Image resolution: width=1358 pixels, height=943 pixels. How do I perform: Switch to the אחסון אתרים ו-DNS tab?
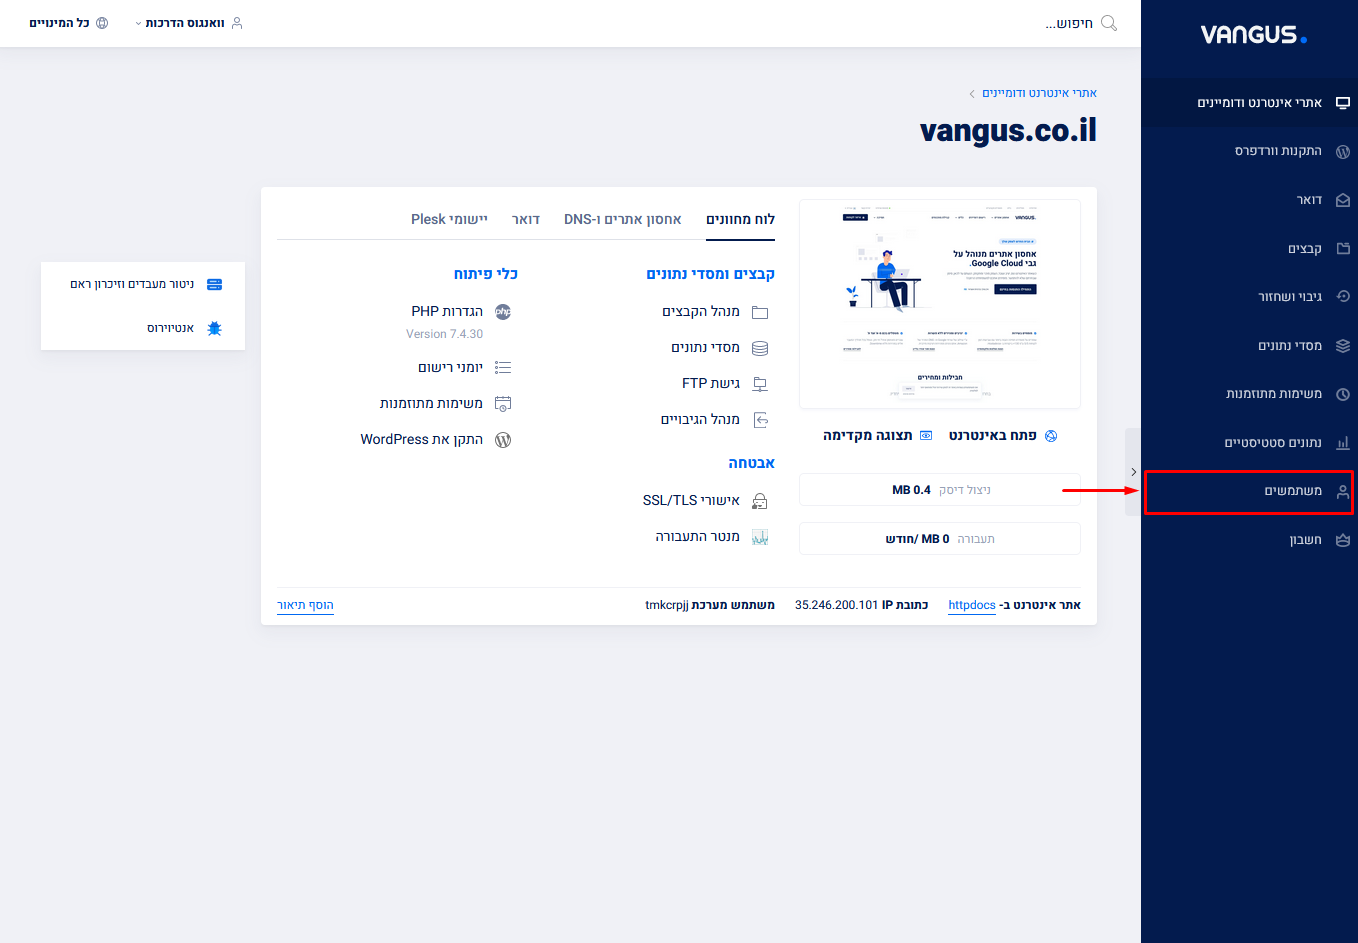tap(623, 220)
